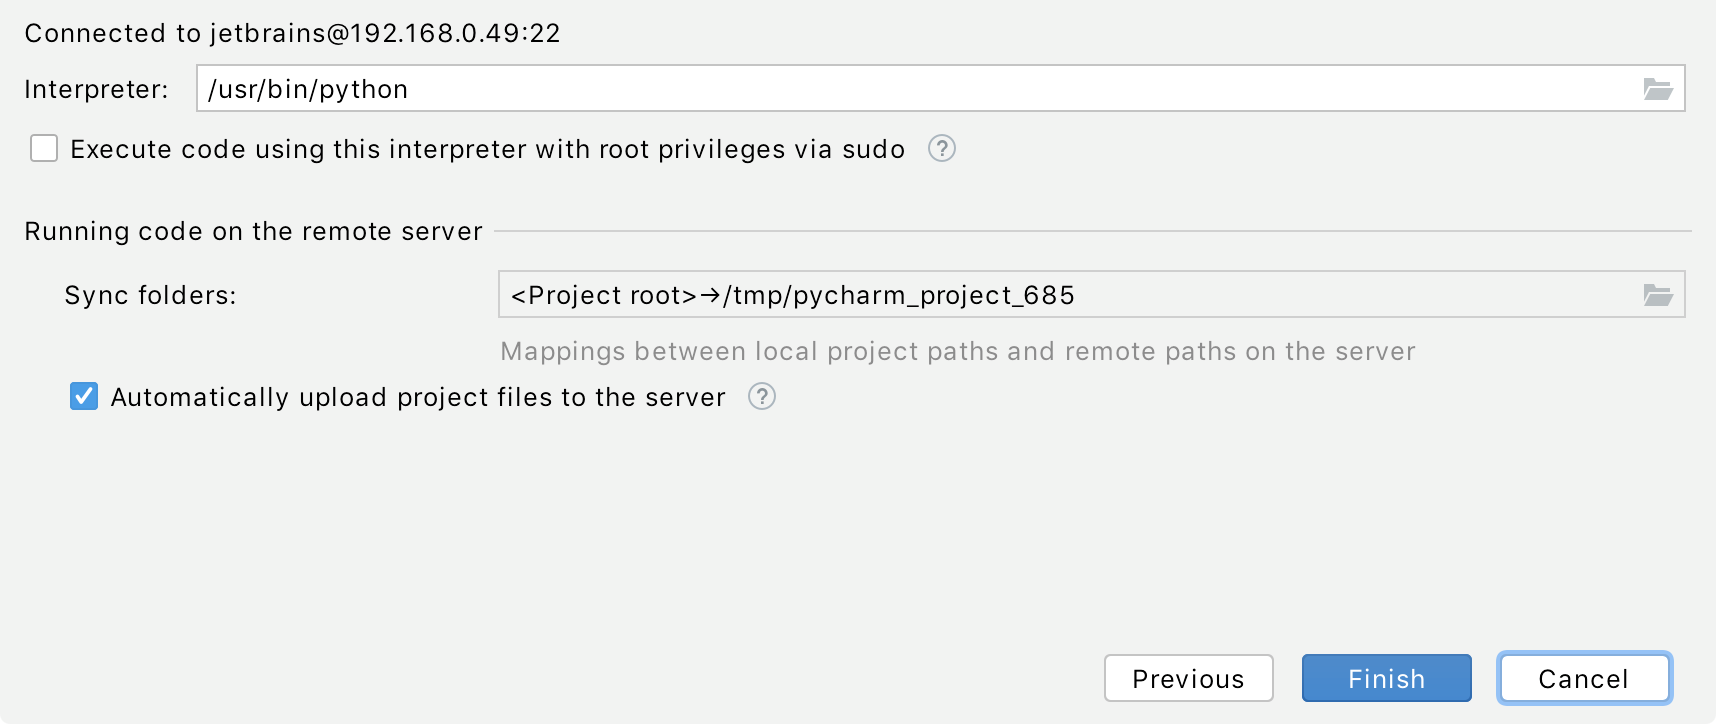Click help icon next to automatic upload option
The width and height of the screenshot is (1716, 724).
(761, 397)
